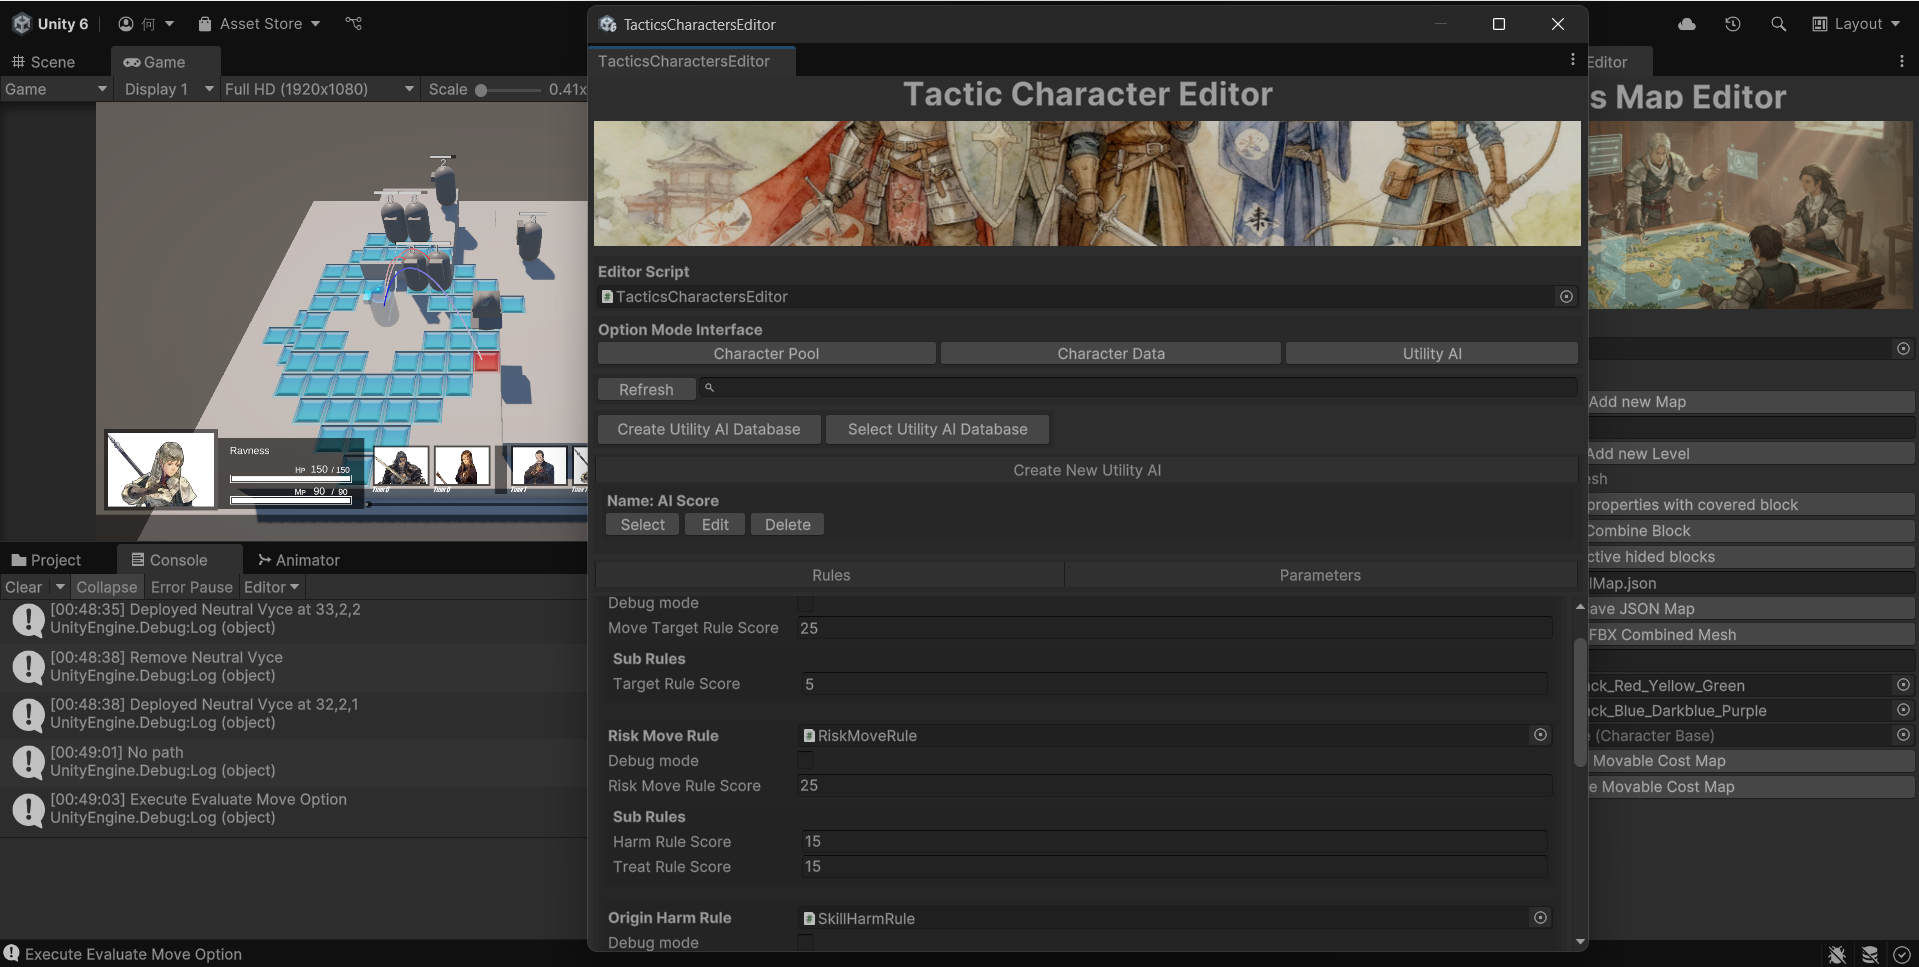Click the debug mode bug icon in status bar

coord(1837,955)
